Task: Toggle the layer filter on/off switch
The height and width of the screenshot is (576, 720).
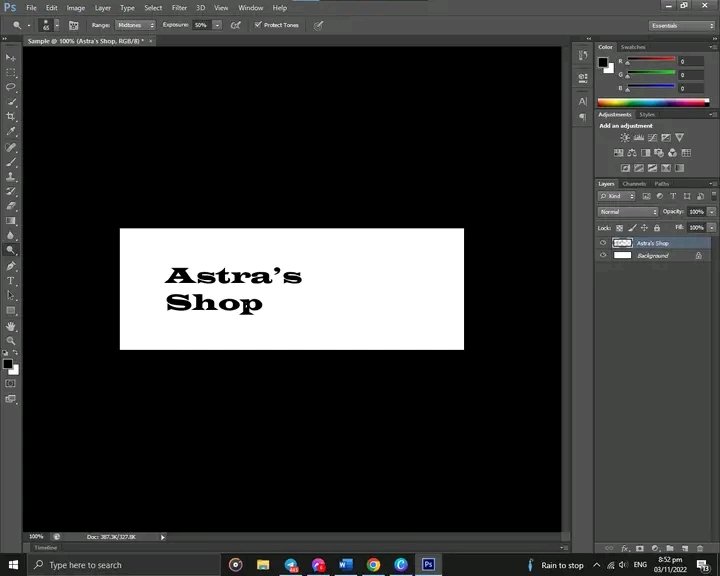Action: 714,196
